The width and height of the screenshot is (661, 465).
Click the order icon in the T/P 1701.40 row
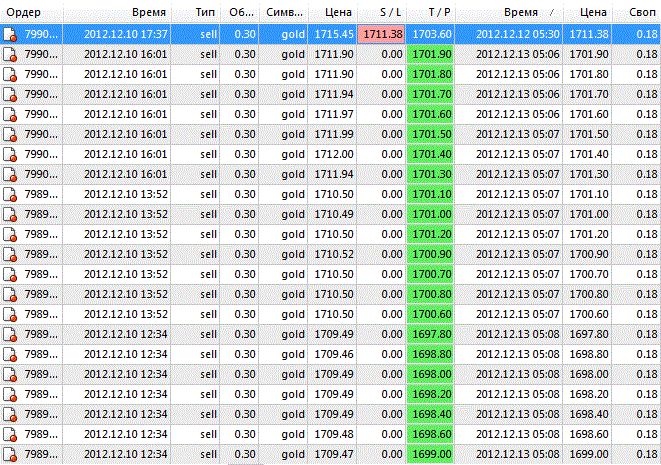click(x=10, y=155)
